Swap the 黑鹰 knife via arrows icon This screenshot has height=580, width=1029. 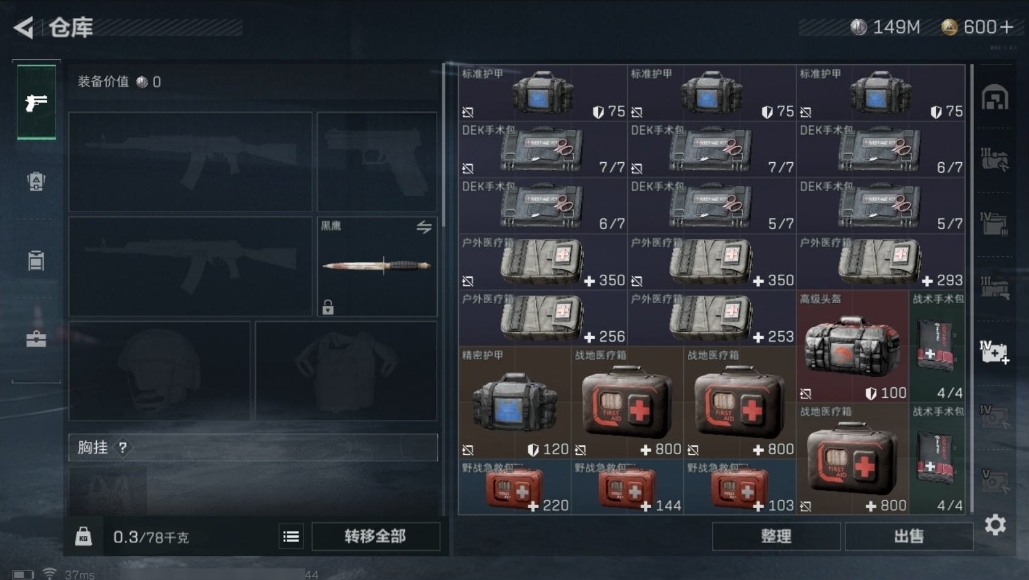click(424, 227)
